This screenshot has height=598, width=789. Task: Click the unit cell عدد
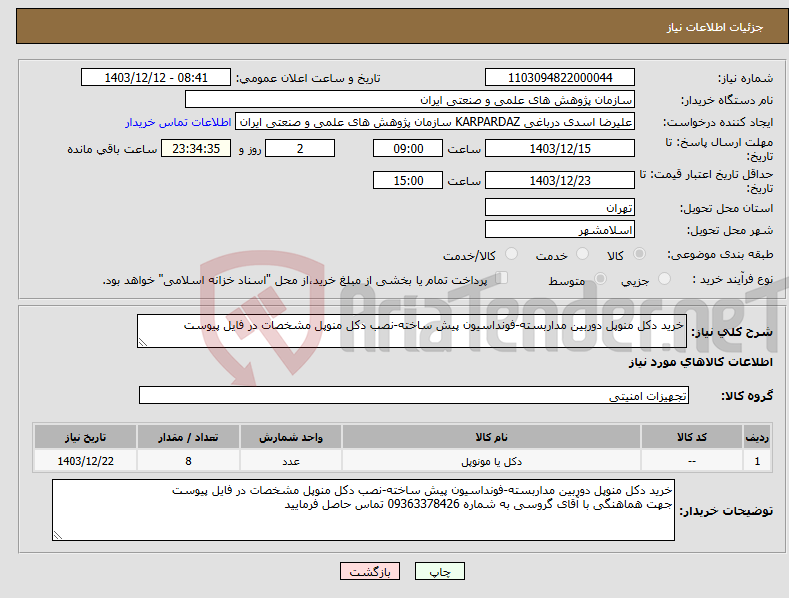coord(291,461)
